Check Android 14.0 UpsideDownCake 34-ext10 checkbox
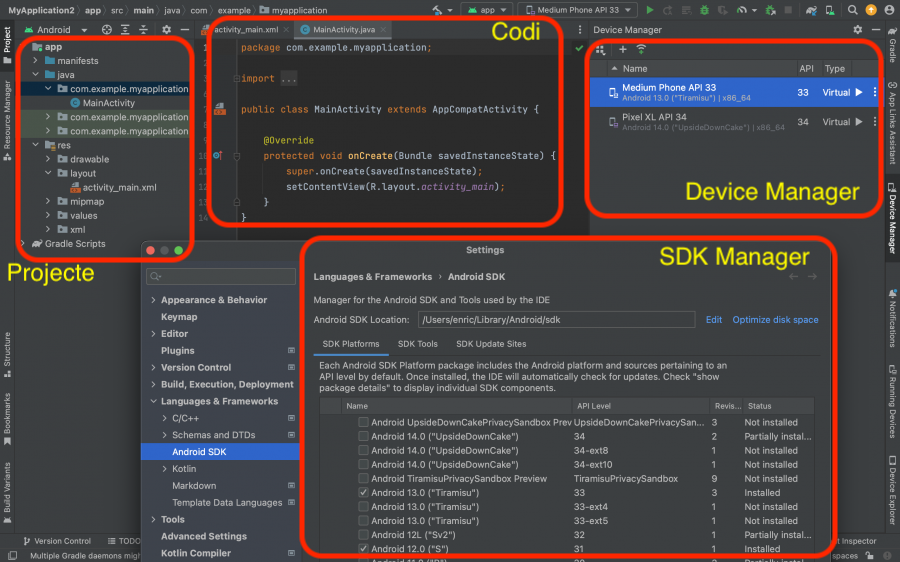Viewport: 900px width, 562px height. 363,464
